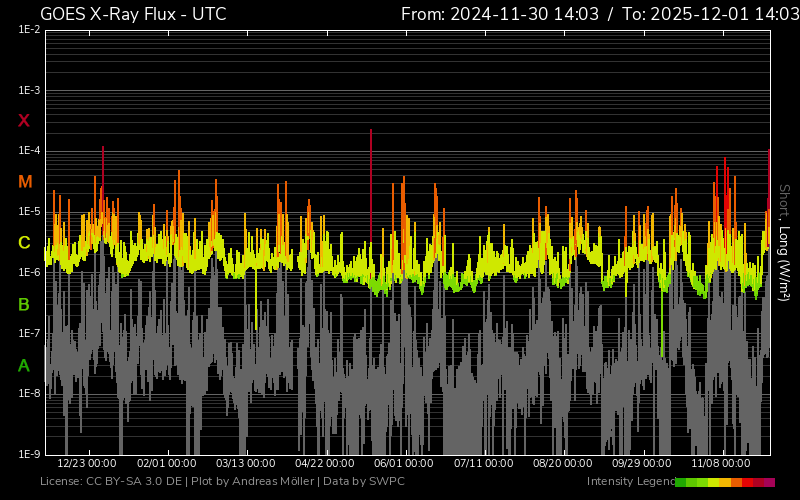Click the 09/29 00:00 time axis label
The height and width of the screenshot is (500, 800).
642,463
